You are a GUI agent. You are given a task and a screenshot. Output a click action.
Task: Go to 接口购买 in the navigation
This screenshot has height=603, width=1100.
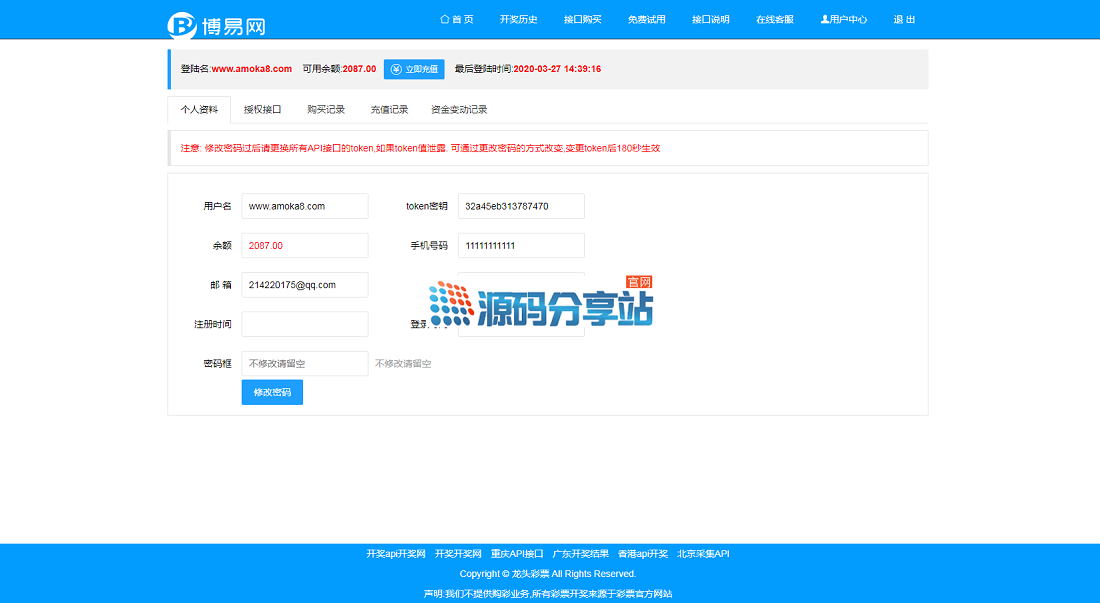coord(583,20)
